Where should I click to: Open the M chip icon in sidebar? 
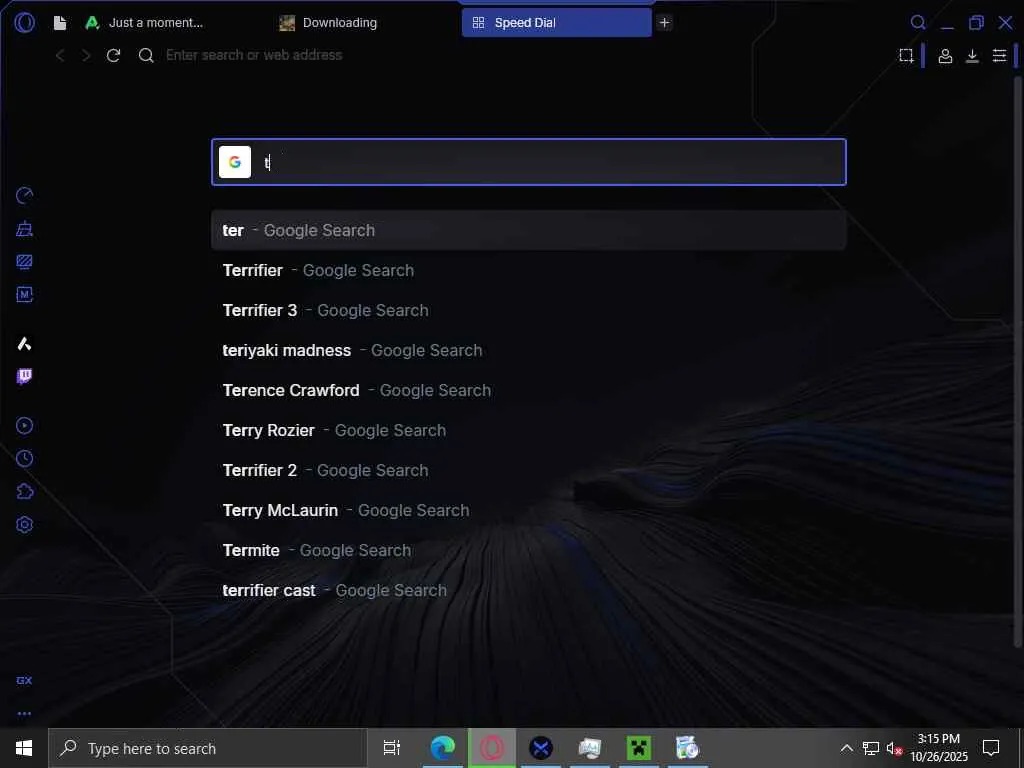(24, 295)
